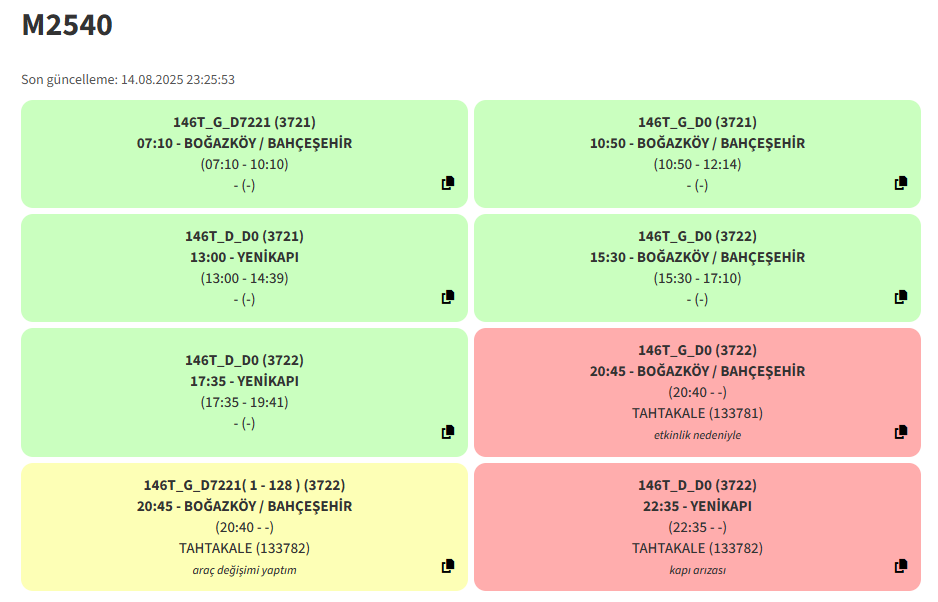Copy the yellow araç değişimi yaptım card
The width and height of the screenshot is (938, 602).
point(447,566)
